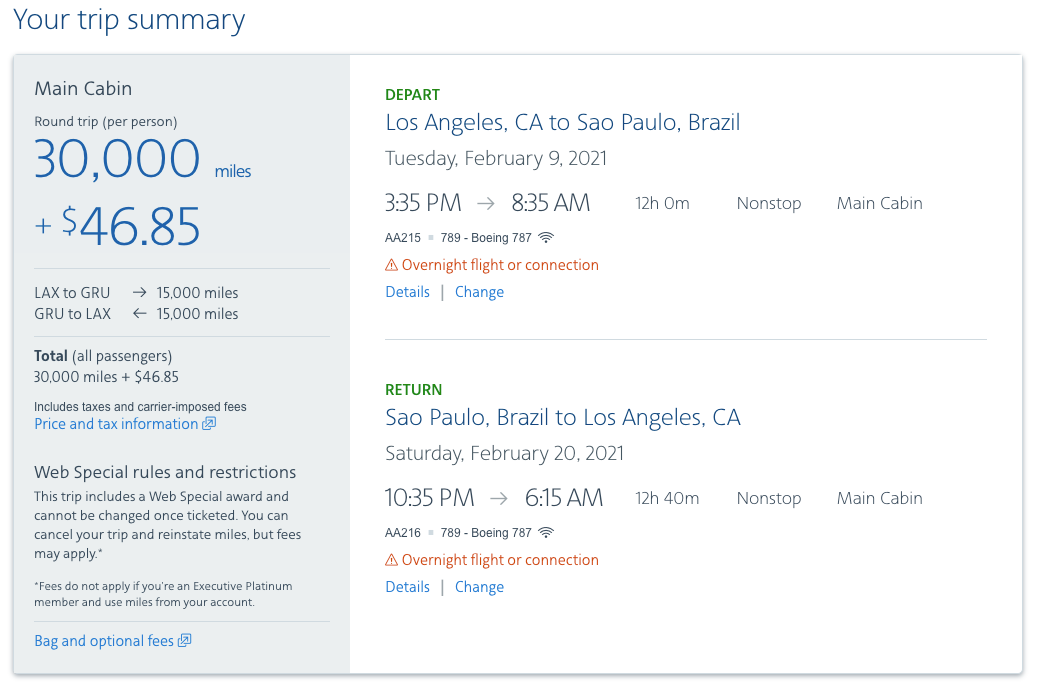Show Details for the return flight

407,587
